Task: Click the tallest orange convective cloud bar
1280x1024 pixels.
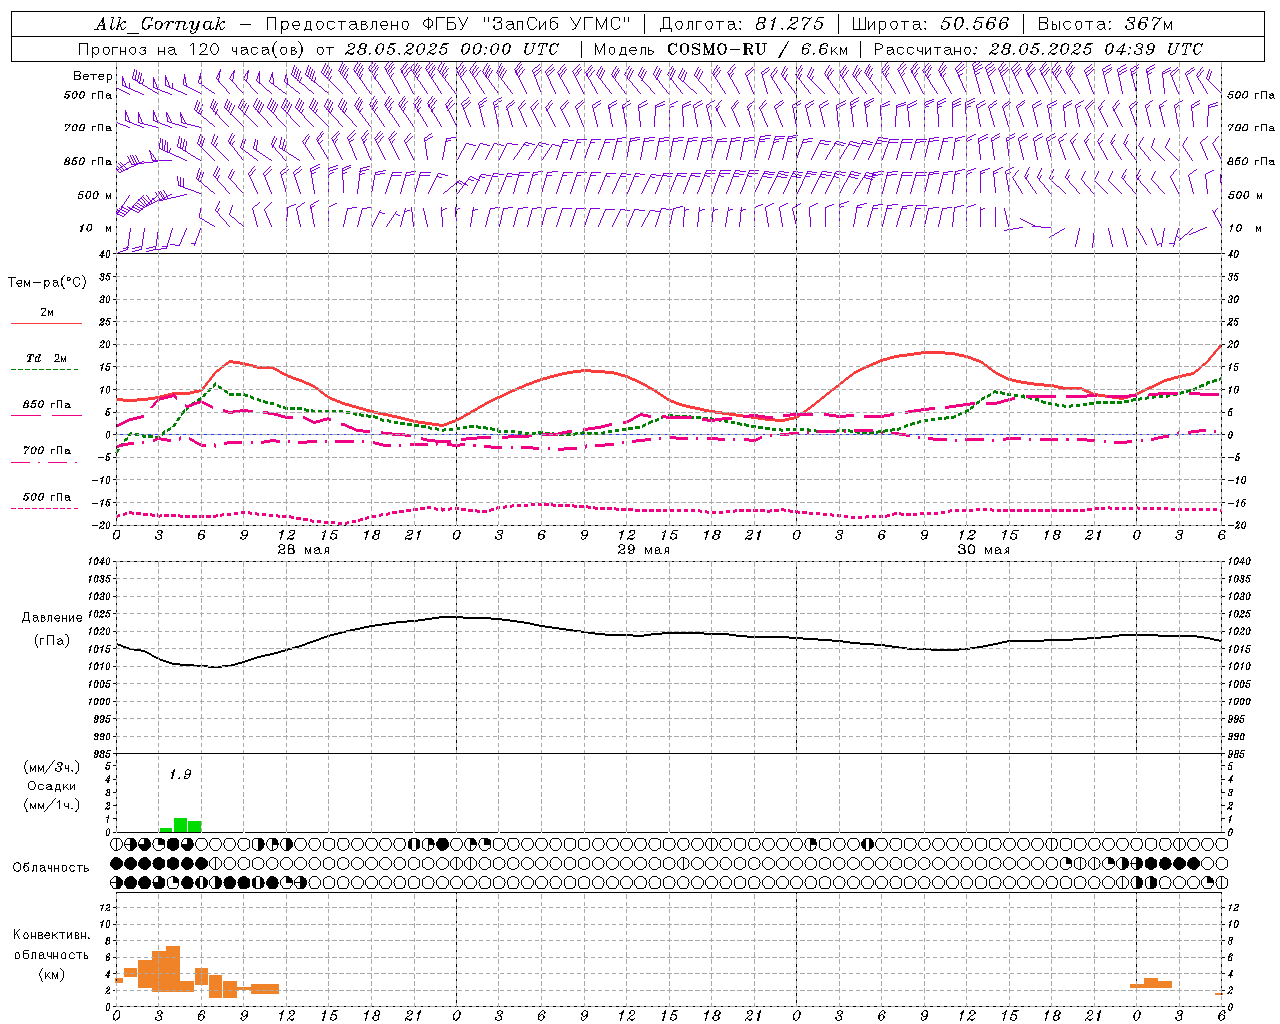Action: pyautogui.click(x=173, y=968)
